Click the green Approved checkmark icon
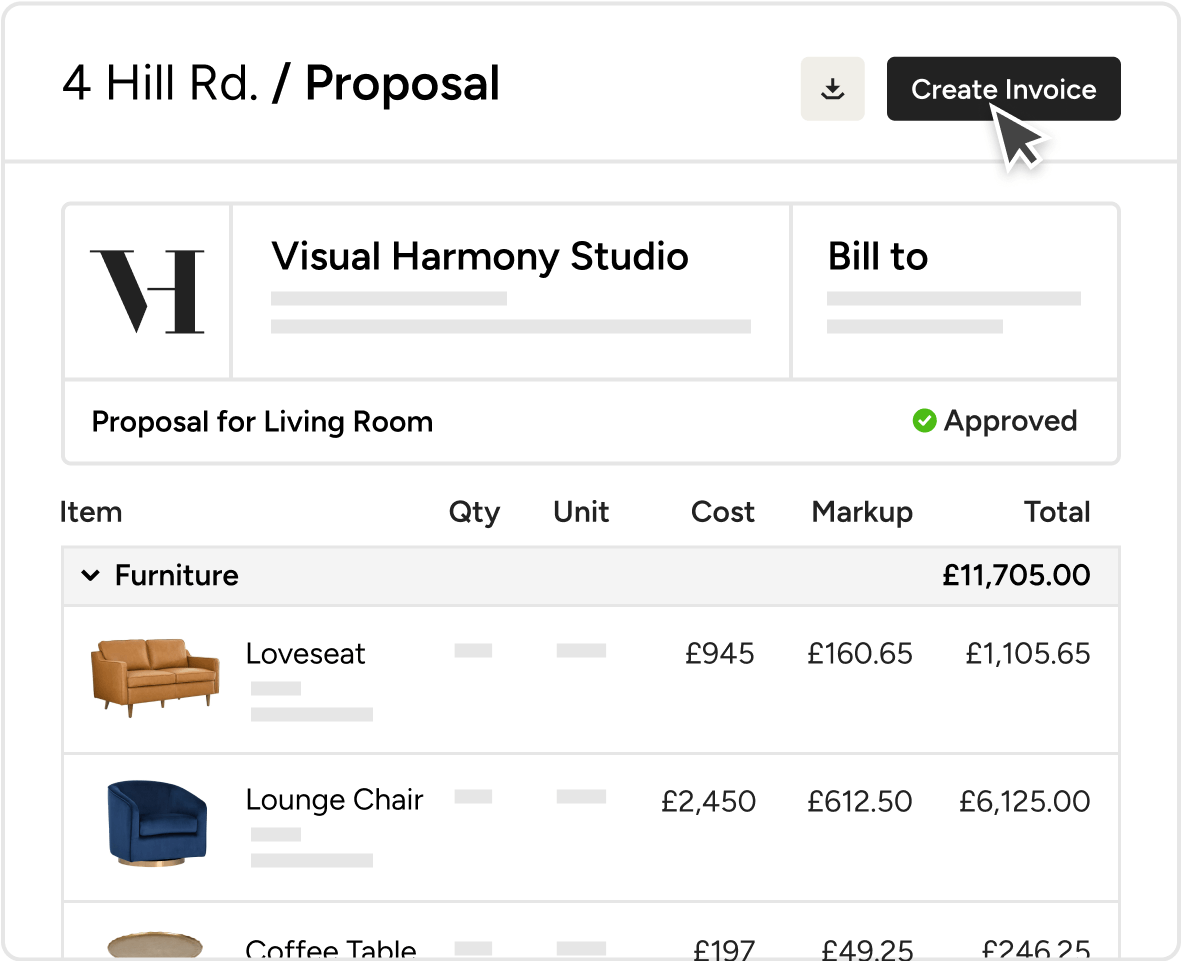Image resolution: width=1181 pixels, height=961 pixels. (924, 421)
